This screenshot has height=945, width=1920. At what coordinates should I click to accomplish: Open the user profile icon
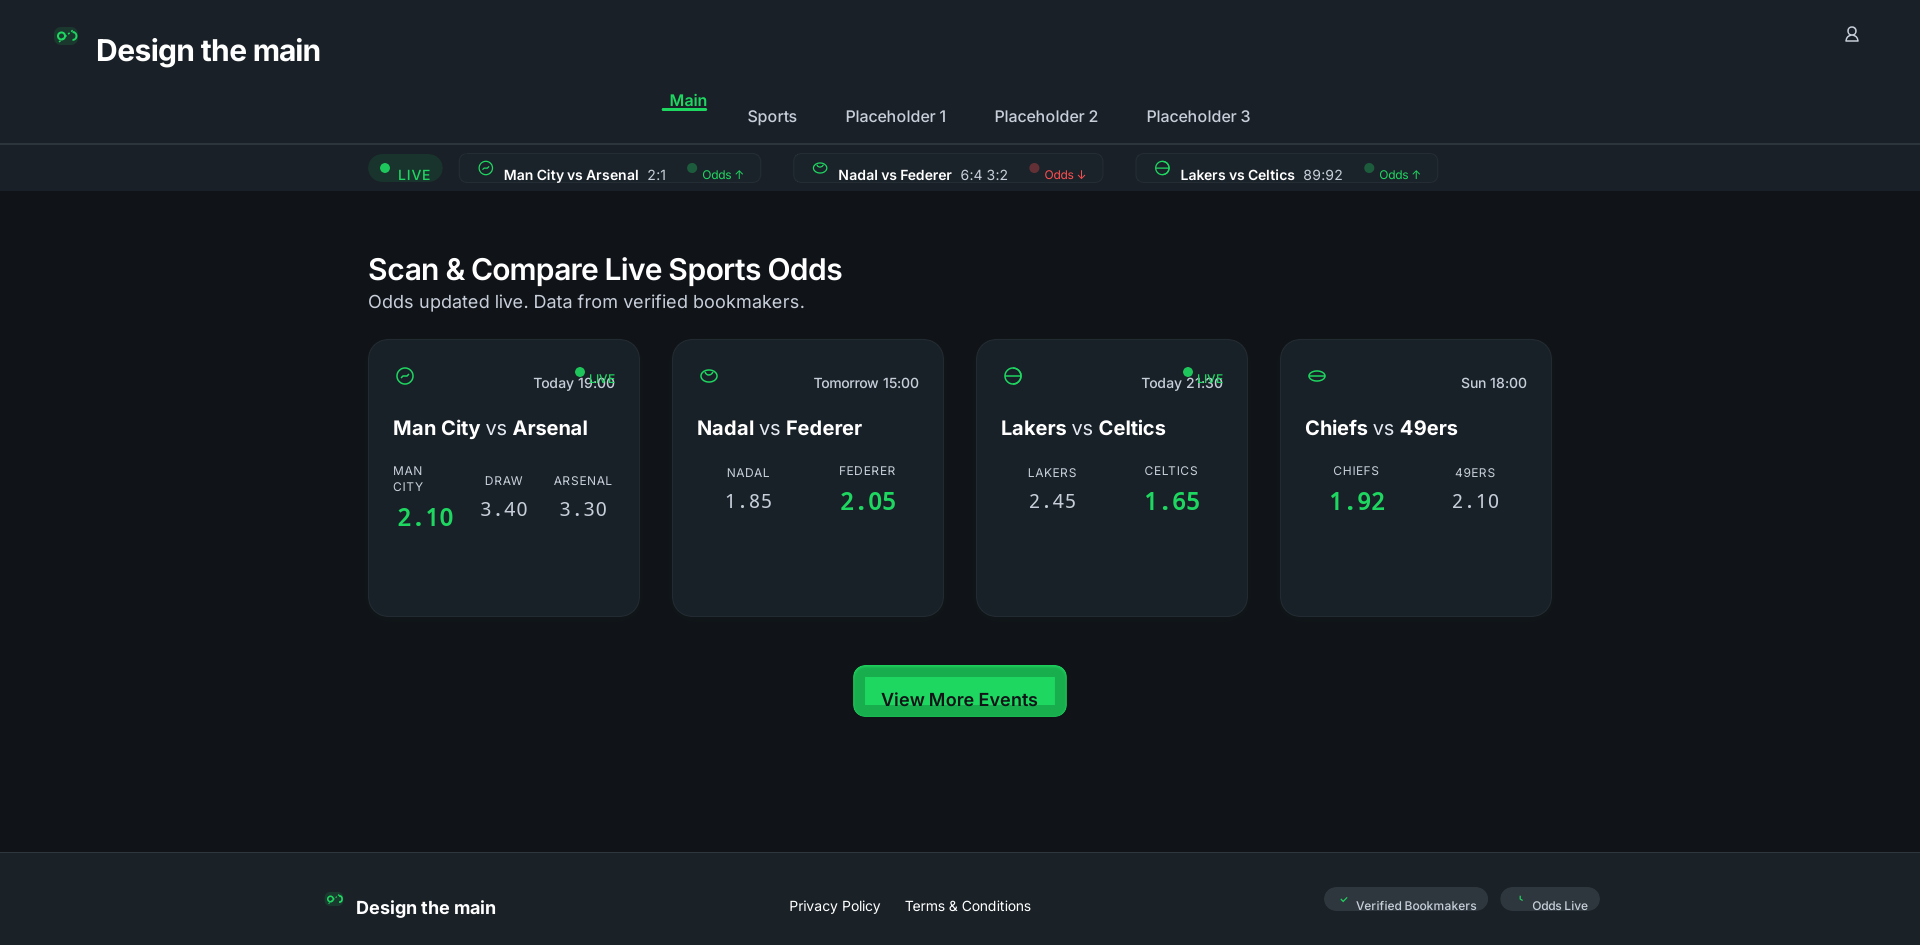click(1851, 35)
